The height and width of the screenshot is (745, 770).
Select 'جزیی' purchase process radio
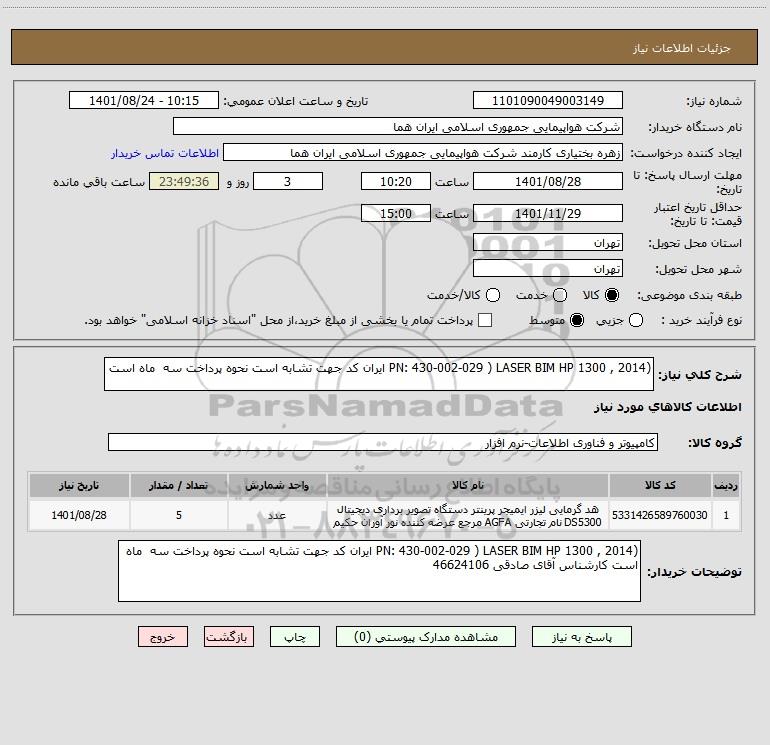[x=638, y=320]
